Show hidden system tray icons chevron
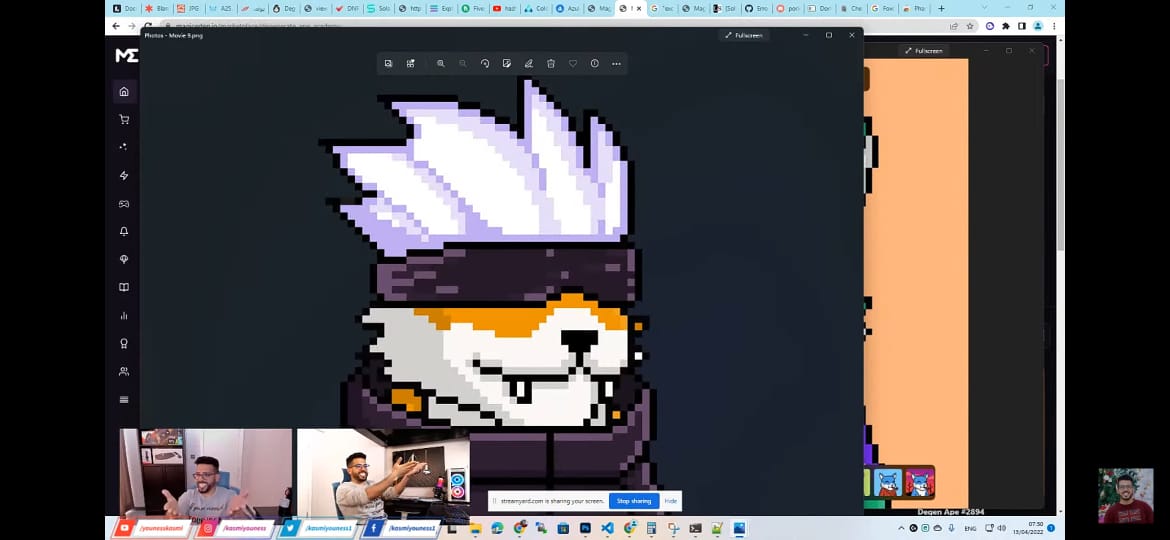Image resolution: width=1170 pixels, height=540 pixels. coord(901,528)
